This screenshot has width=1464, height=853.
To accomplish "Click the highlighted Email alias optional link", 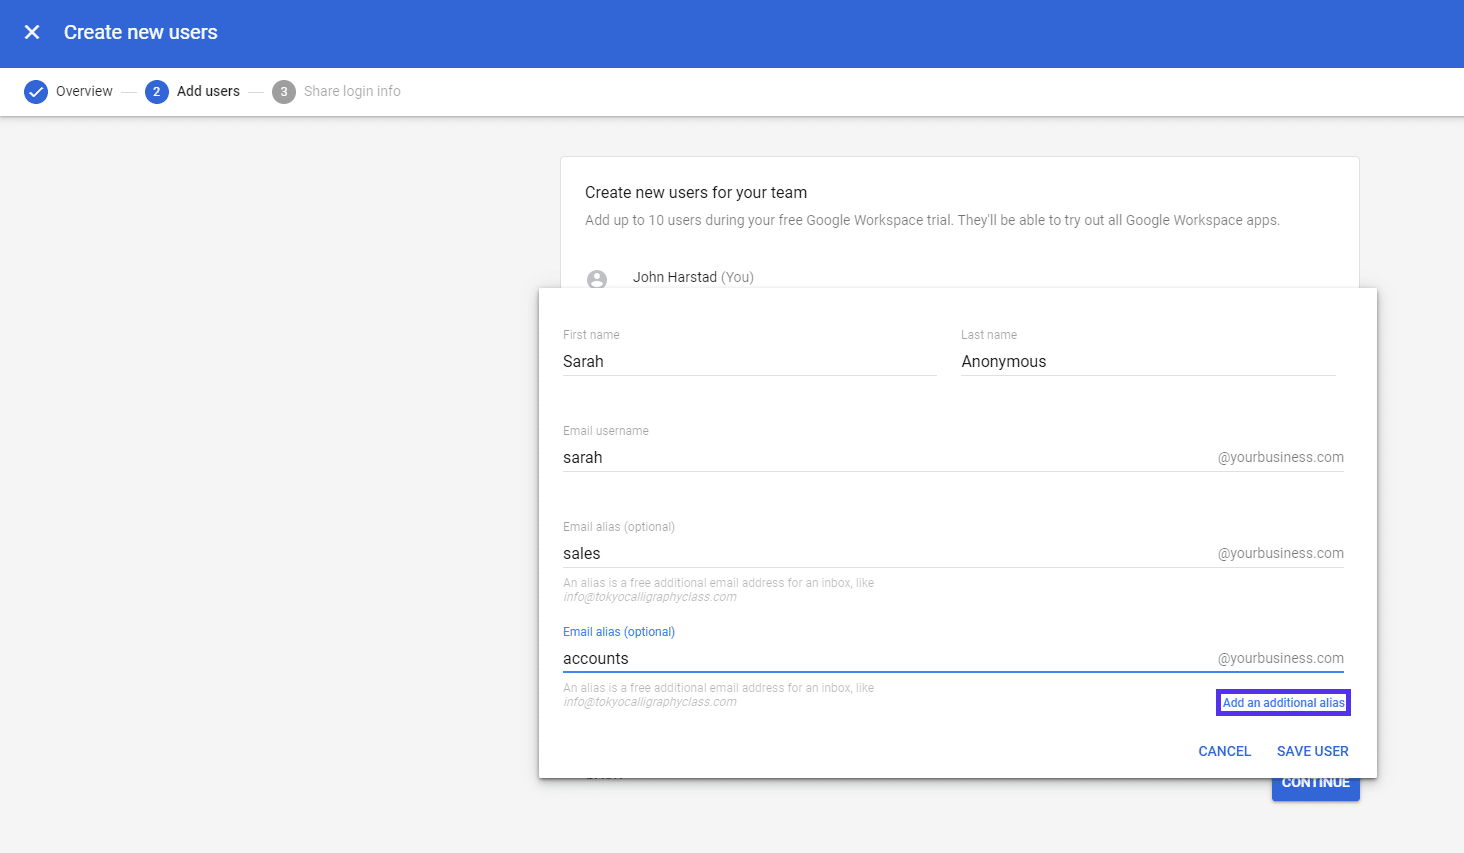I will 618,631.
